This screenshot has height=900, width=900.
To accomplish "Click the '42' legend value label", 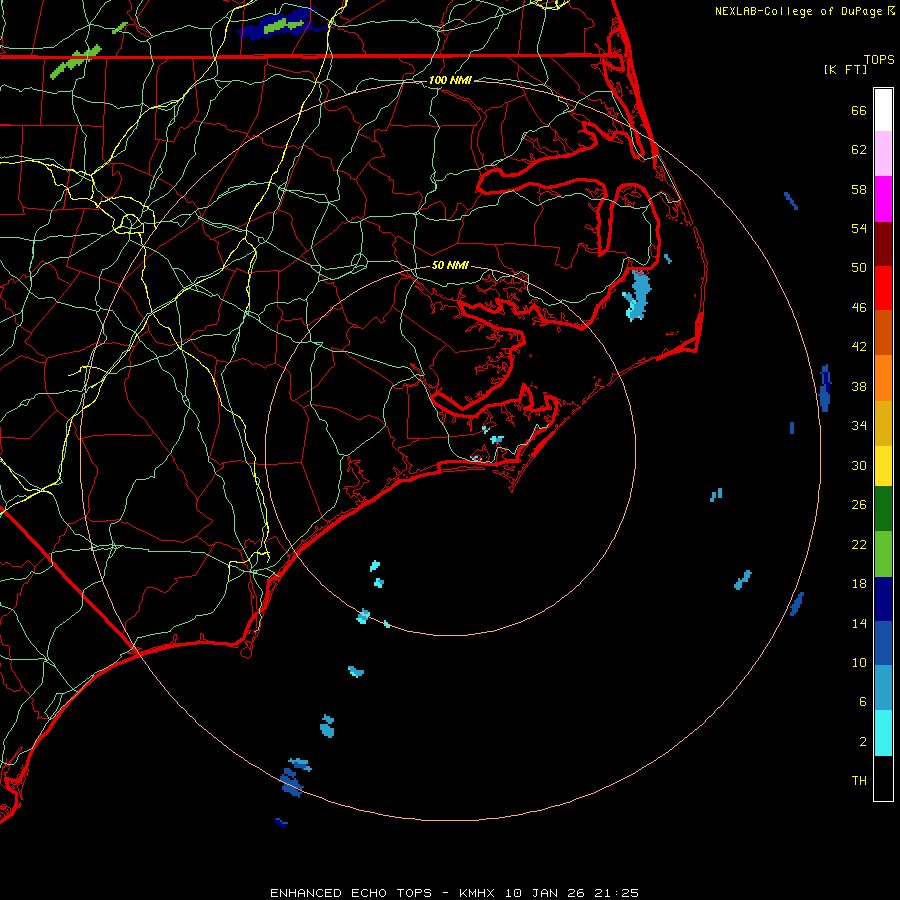I will click(x=859, y=346).
